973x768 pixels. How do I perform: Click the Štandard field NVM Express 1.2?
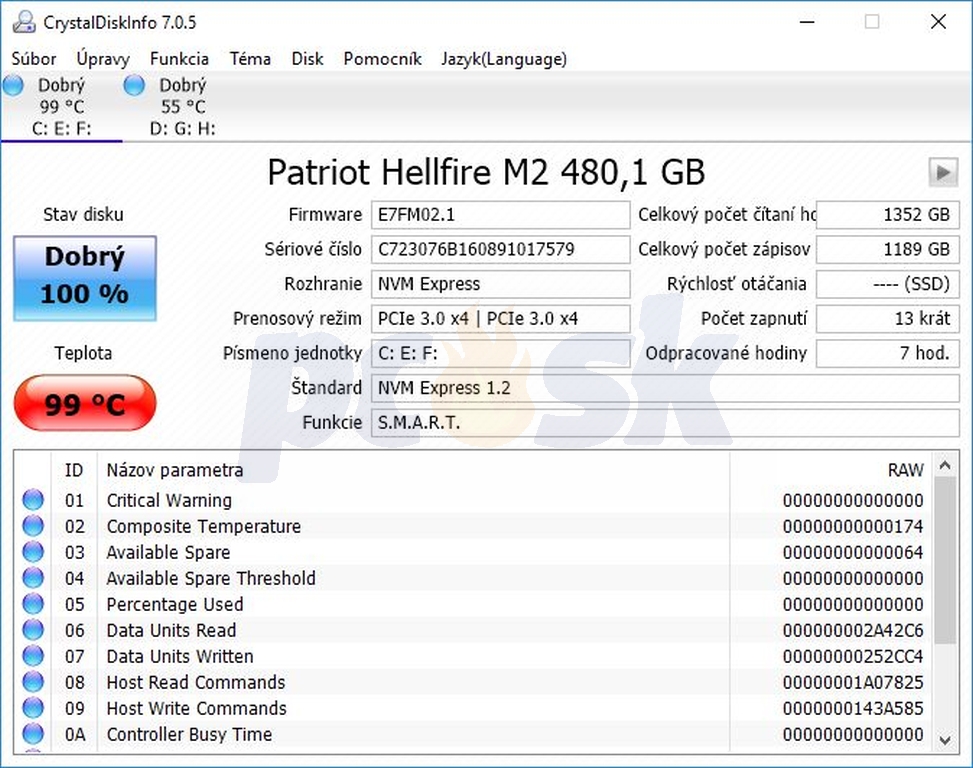(665, 388)
